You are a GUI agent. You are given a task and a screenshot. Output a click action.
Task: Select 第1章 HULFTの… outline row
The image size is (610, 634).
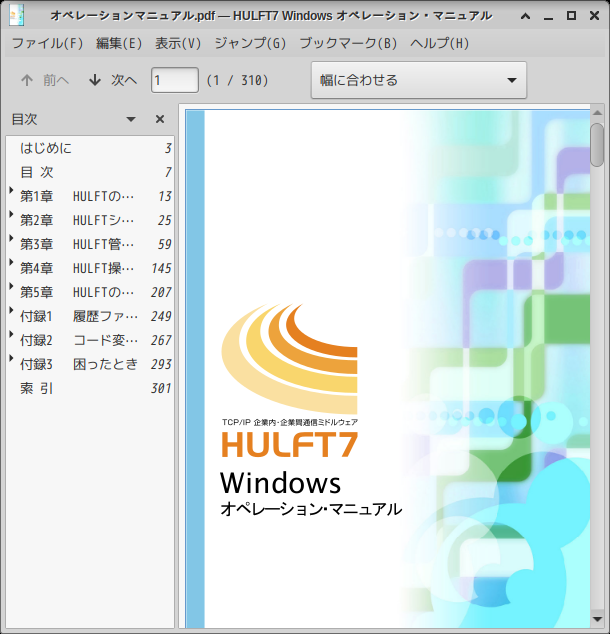pos(90,196)
